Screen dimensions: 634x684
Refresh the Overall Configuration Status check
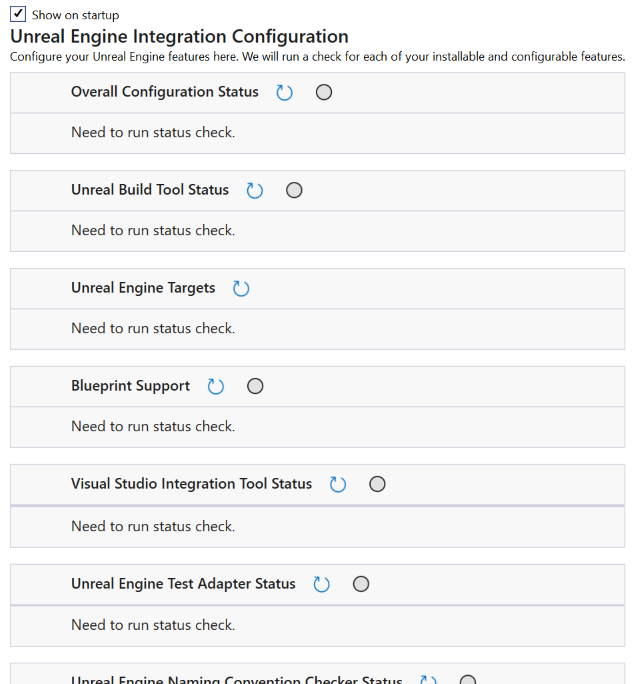(284, 92)
